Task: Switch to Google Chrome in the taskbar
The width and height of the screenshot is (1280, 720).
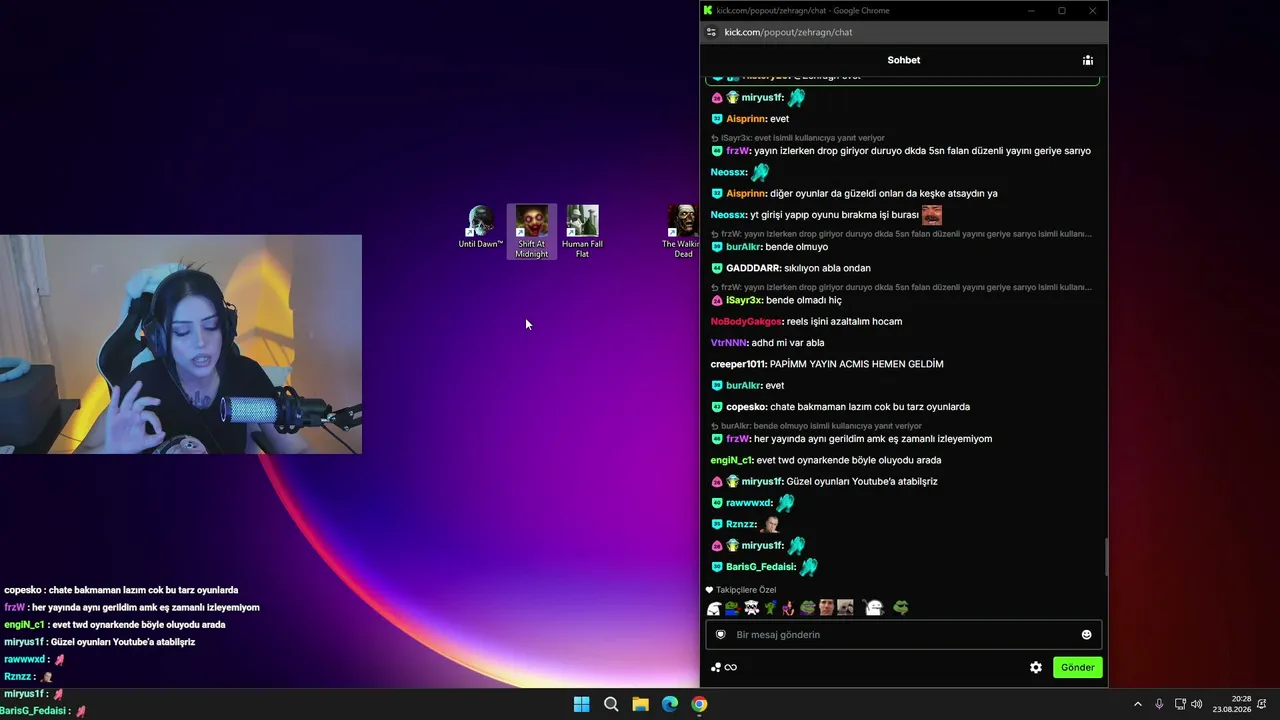Action: click(x=699, y=704)
